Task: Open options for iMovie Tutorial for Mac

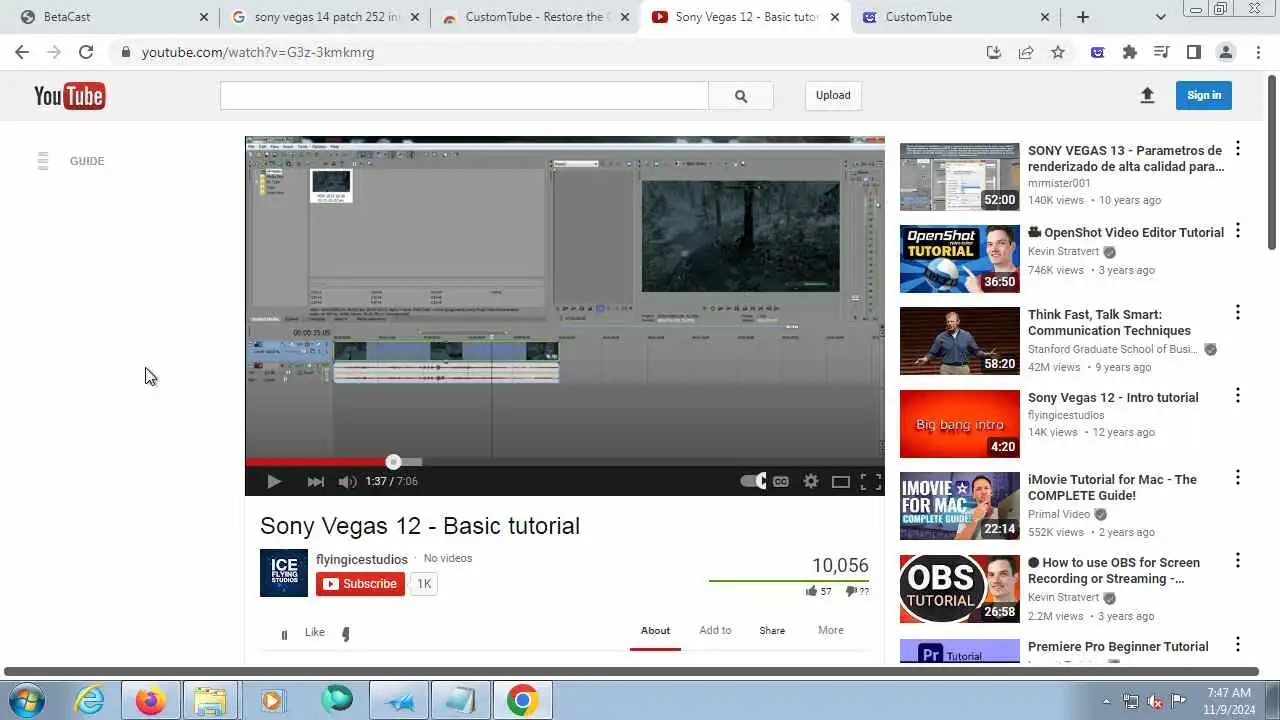Action: (x=1238, y=477)
